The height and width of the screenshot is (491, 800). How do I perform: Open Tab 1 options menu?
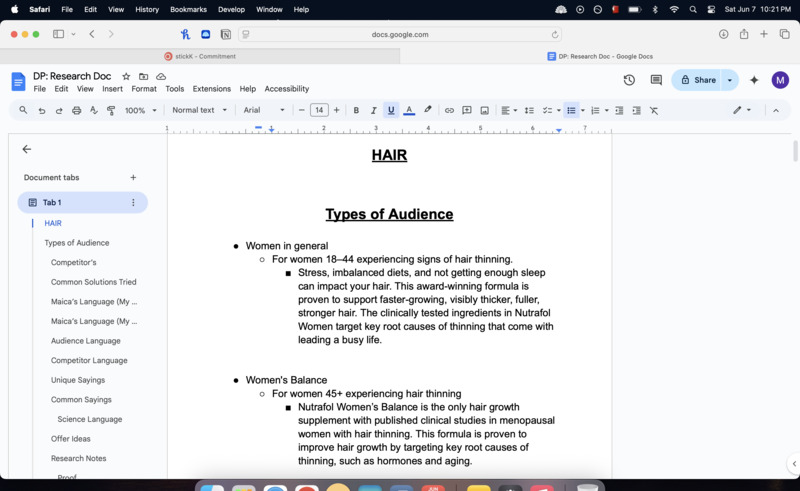click(133, 203)
